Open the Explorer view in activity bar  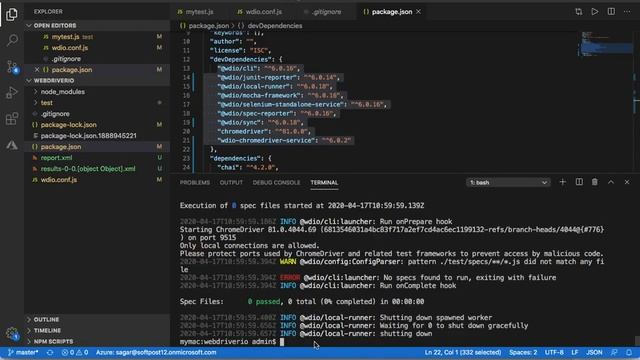(12, 14)
